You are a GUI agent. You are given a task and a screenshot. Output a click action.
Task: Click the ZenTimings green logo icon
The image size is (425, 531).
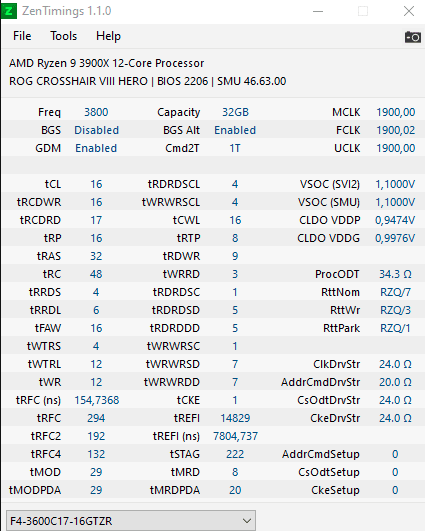(9, 11)
